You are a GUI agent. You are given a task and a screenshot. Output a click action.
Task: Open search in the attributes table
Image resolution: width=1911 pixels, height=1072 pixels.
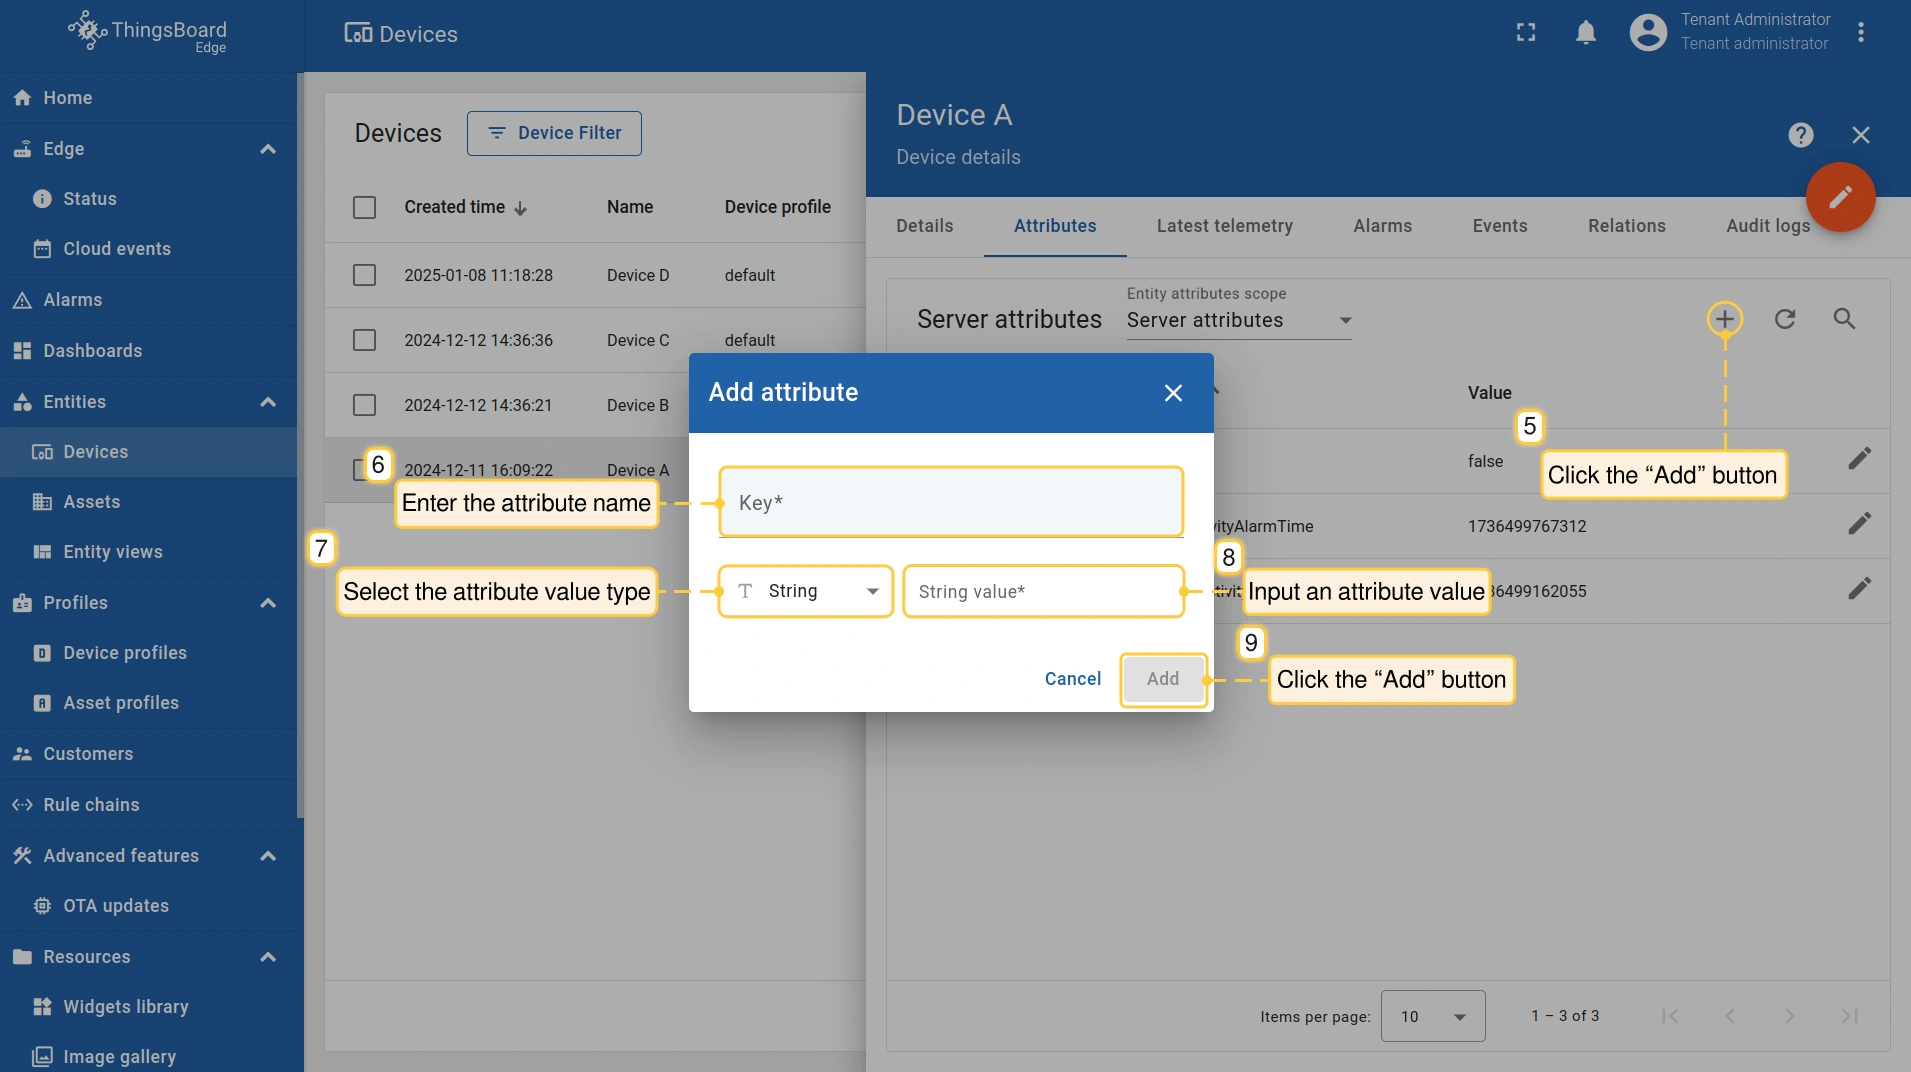(1844, 319)
